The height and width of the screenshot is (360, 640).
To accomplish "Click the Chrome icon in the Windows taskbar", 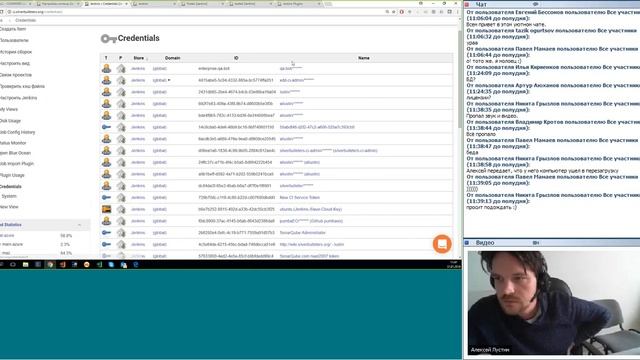I will [50, 264].
